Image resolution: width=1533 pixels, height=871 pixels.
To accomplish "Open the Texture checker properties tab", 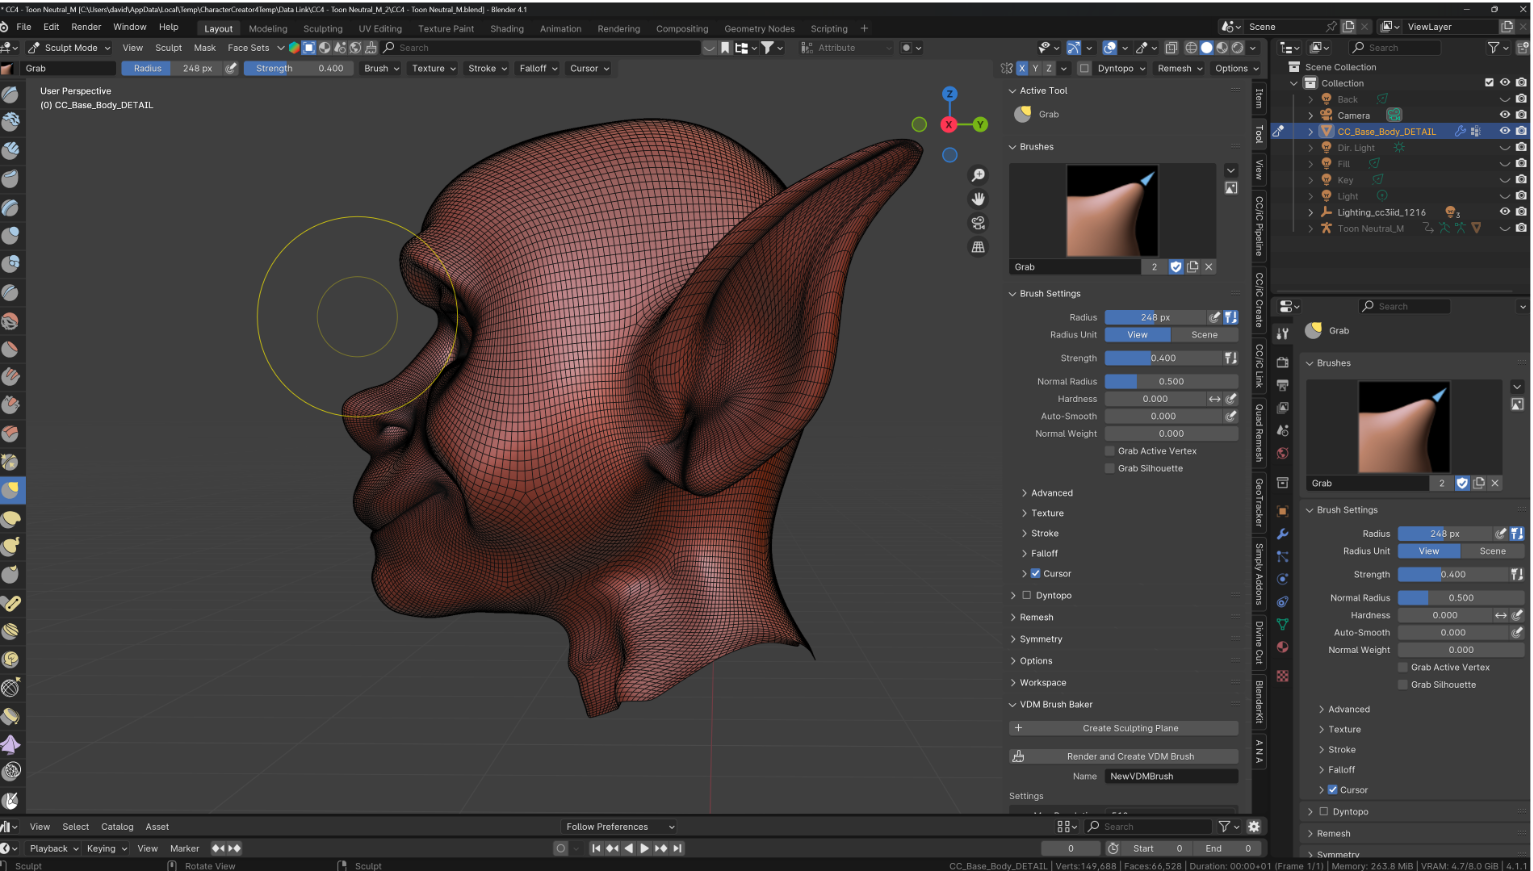I will pos(1283,676).
